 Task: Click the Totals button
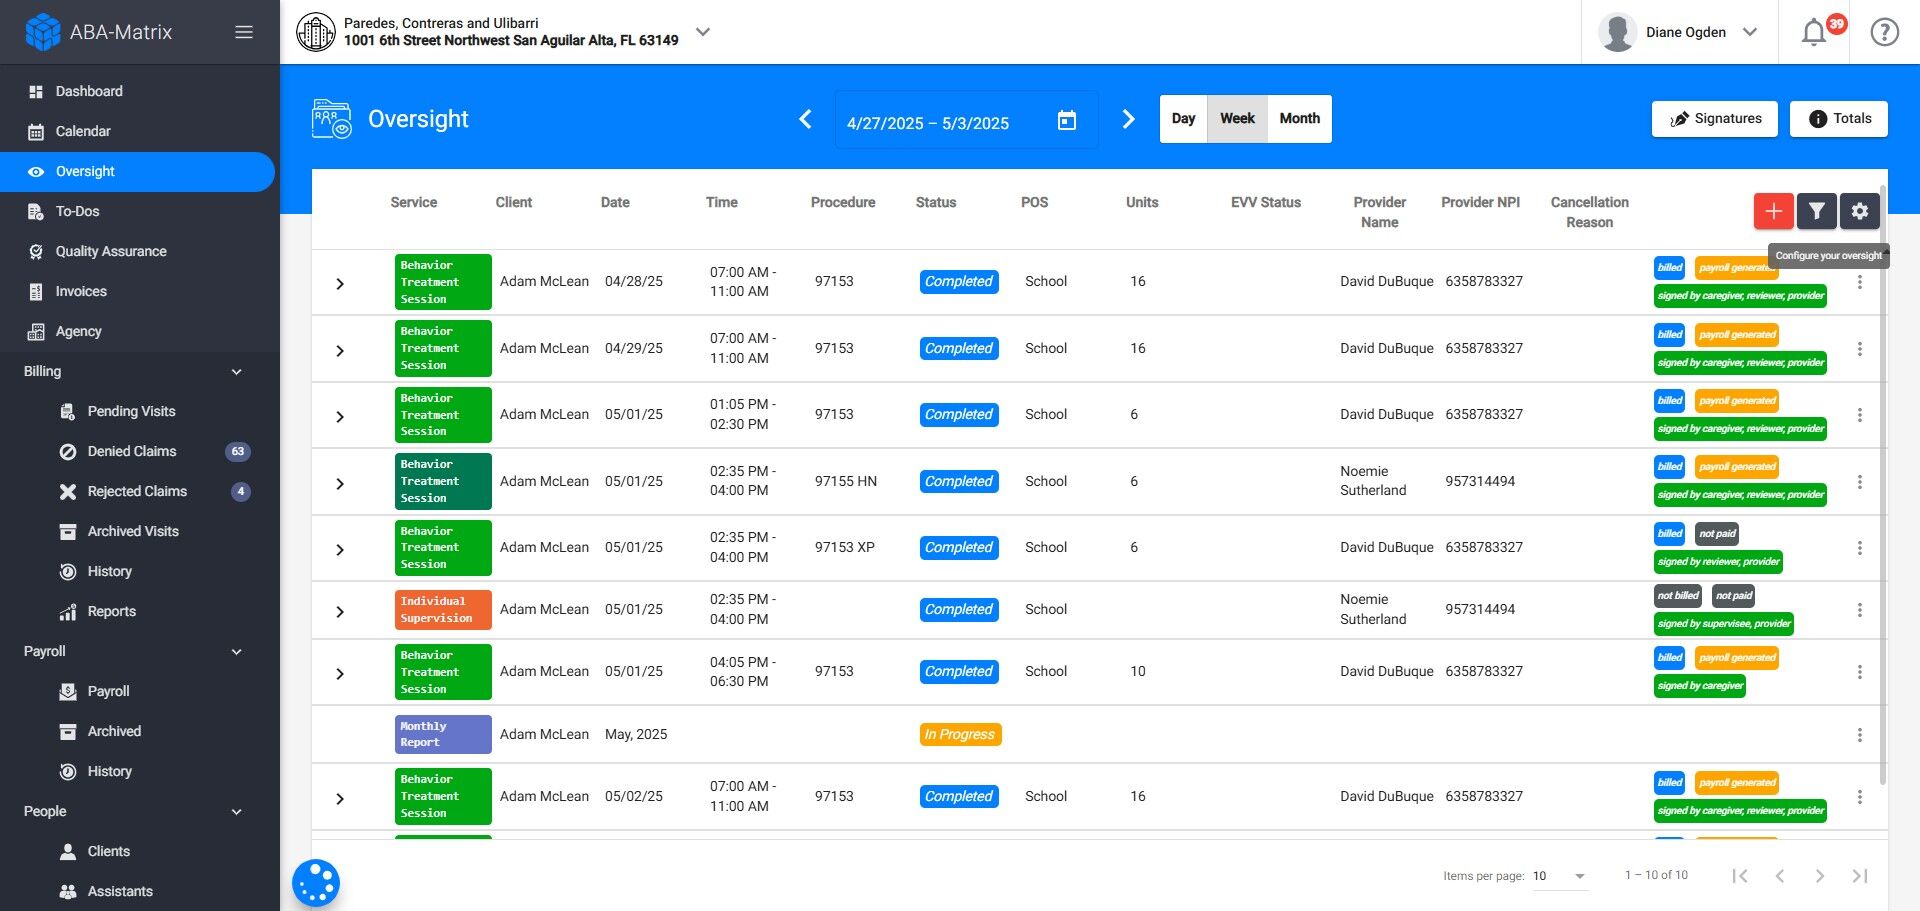(x=1838, y=119)
